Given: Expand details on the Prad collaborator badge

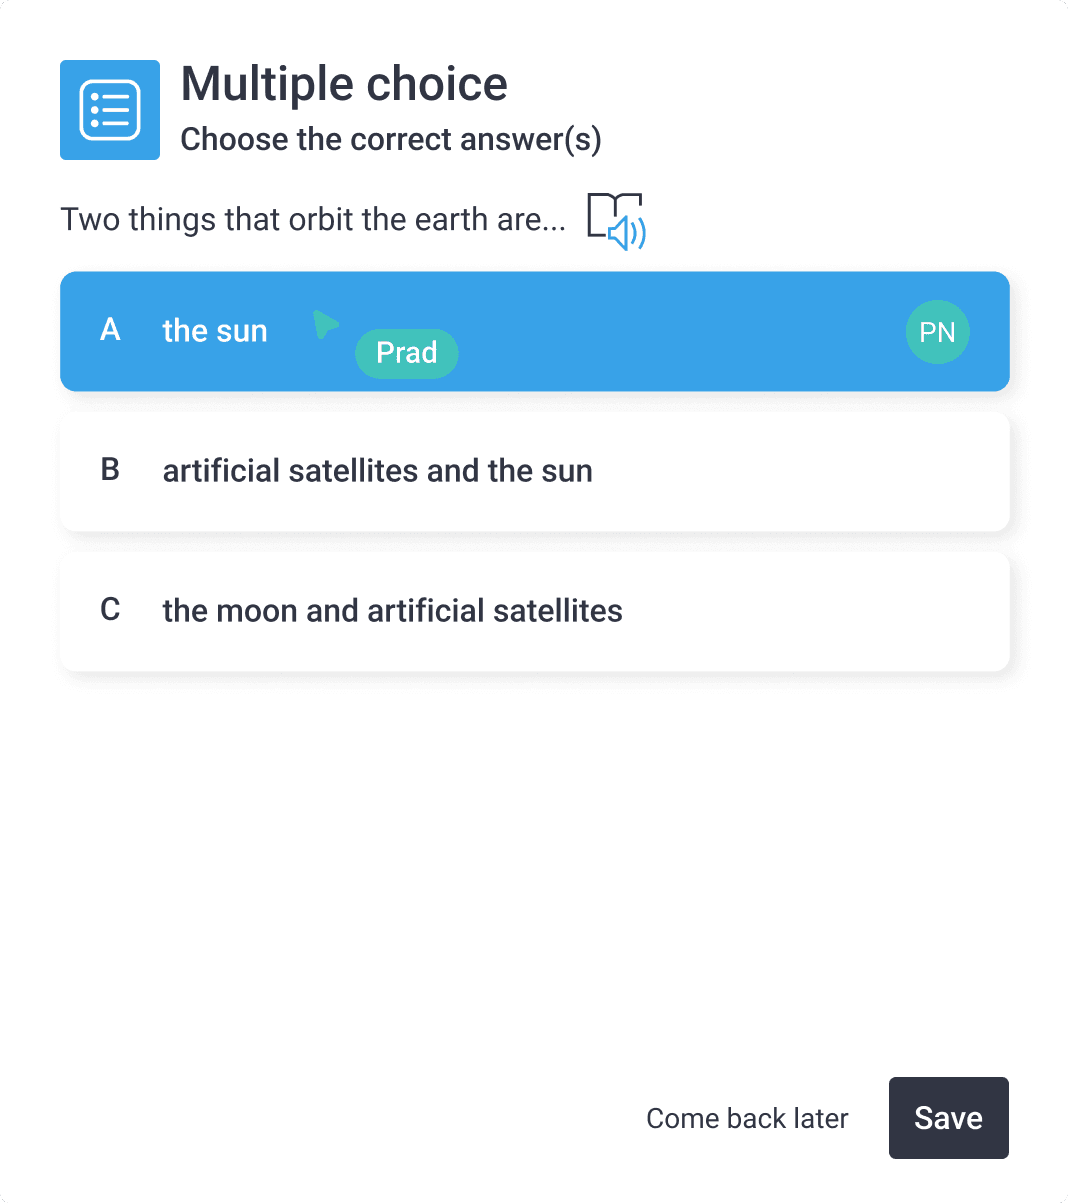Looking at the screenshot, I should click(x=406, y=353).
